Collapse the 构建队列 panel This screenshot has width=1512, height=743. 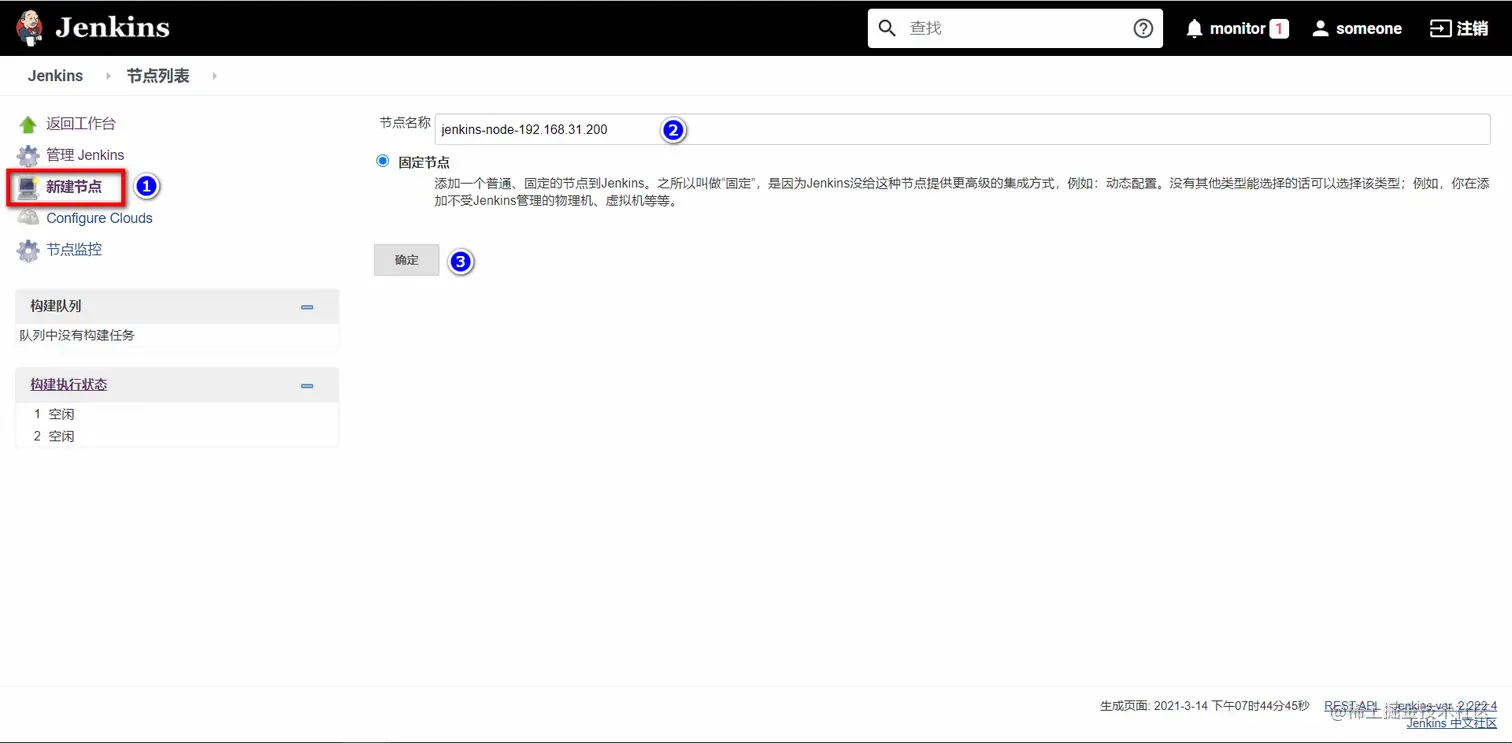click(307, 307)
